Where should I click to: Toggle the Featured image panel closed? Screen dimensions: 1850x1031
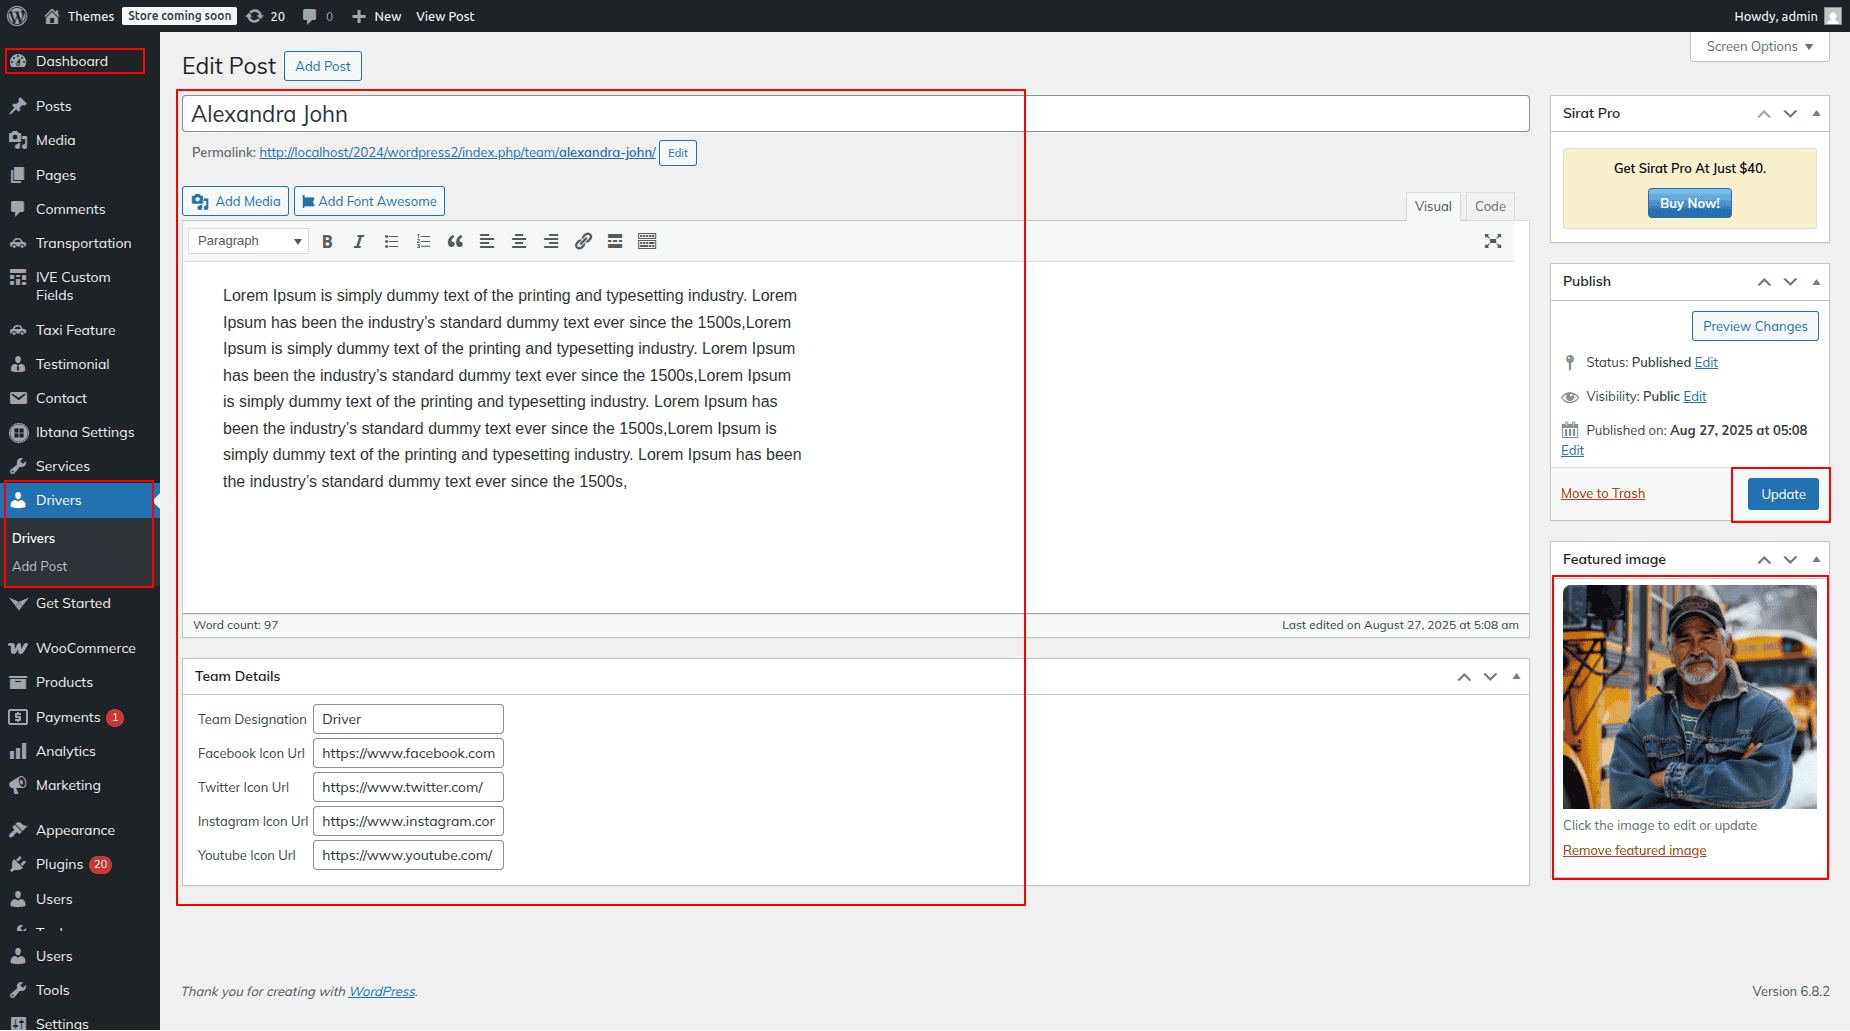point(1816,560)
